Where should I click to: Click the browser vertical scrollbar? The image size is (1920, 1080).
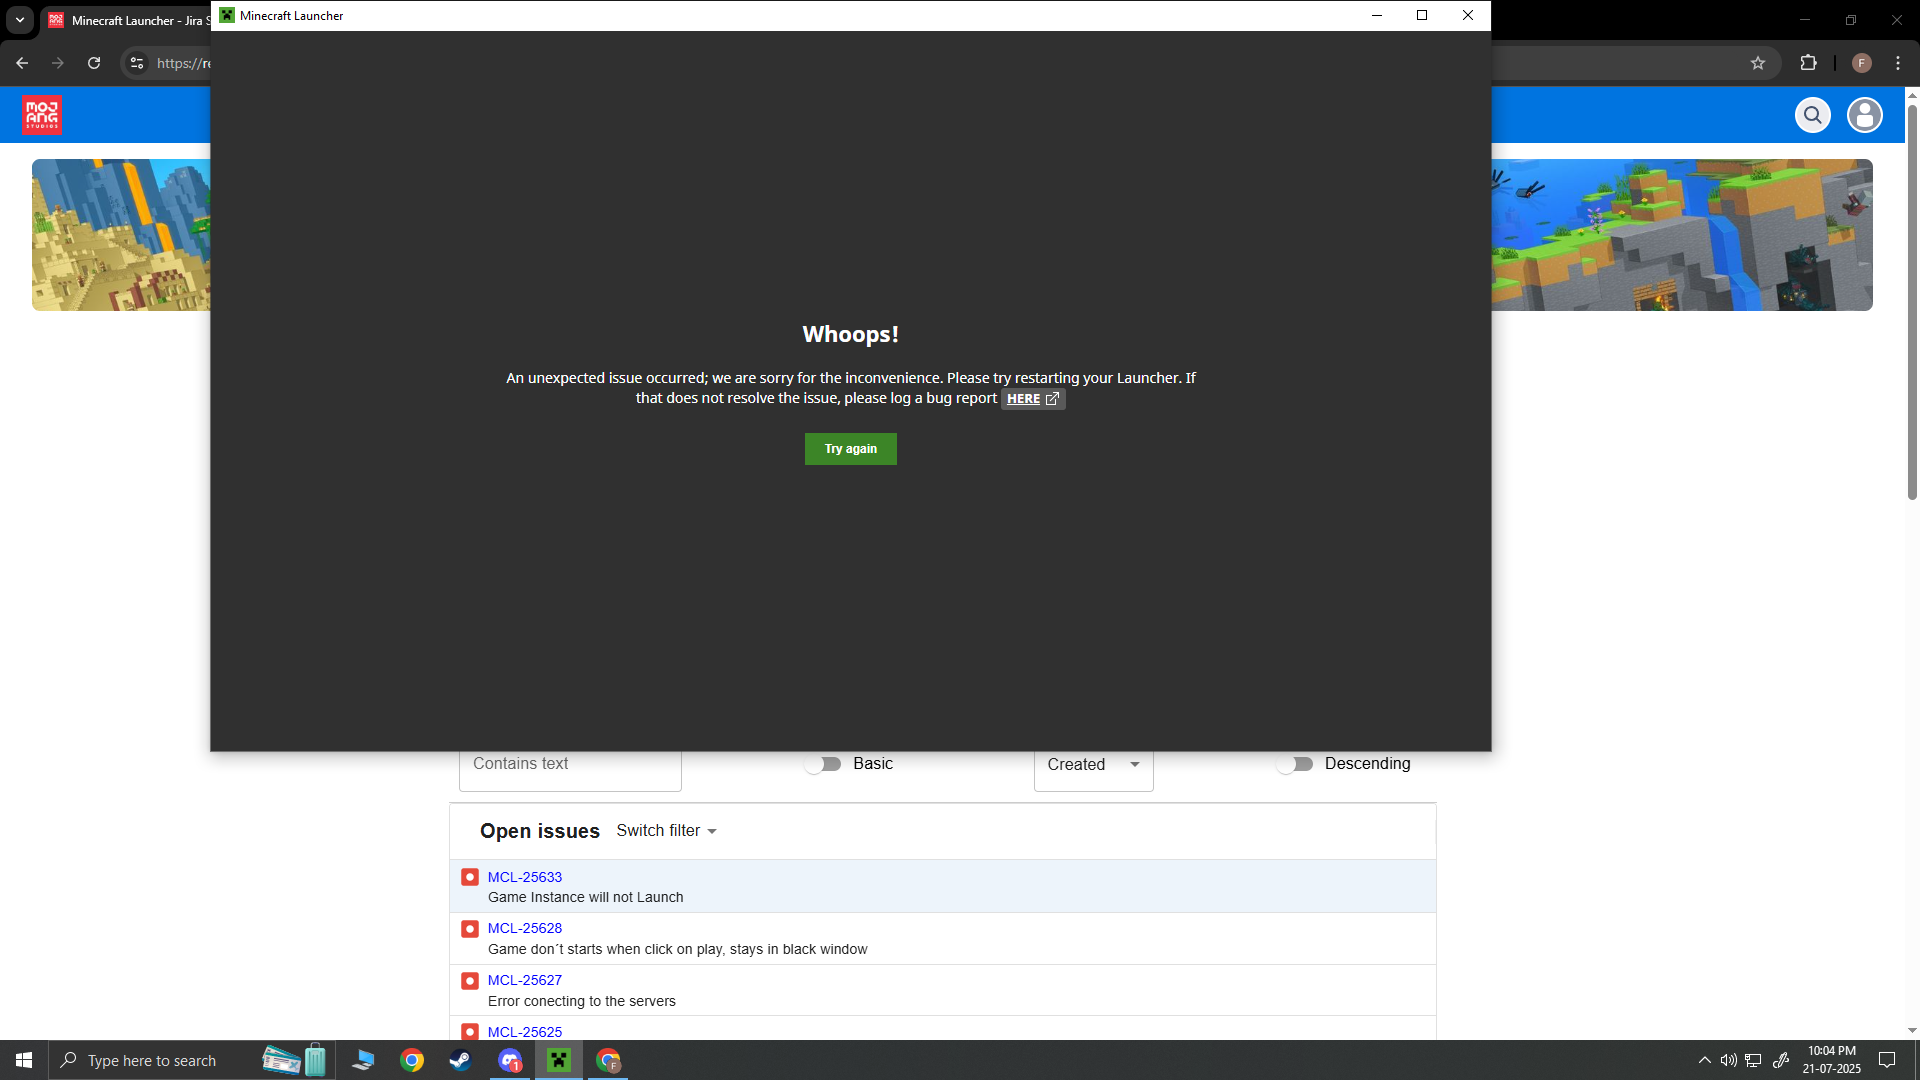point(1912,300)
